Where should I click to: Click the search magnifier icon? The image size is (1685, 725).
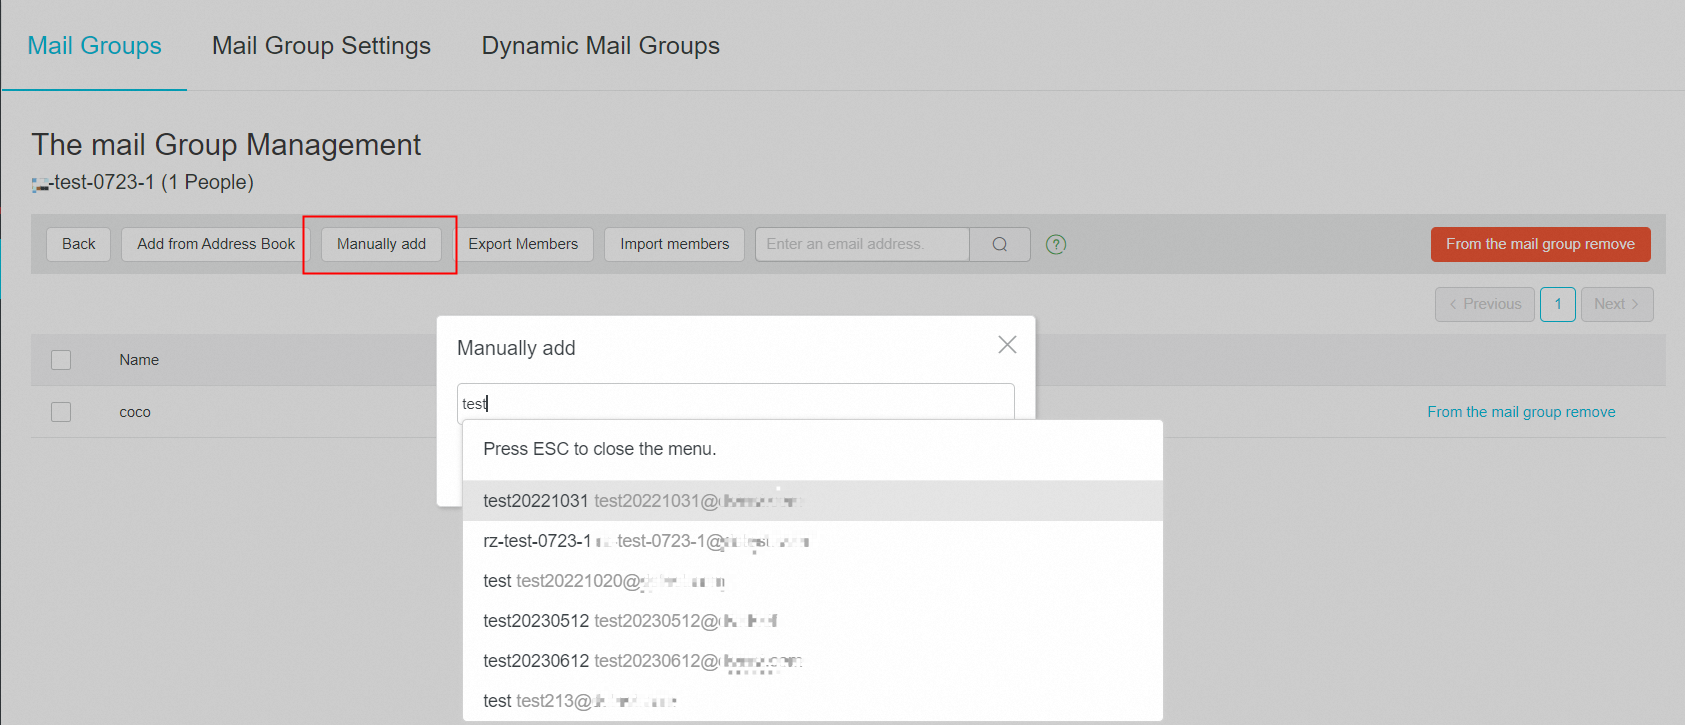click(1000, 244)
